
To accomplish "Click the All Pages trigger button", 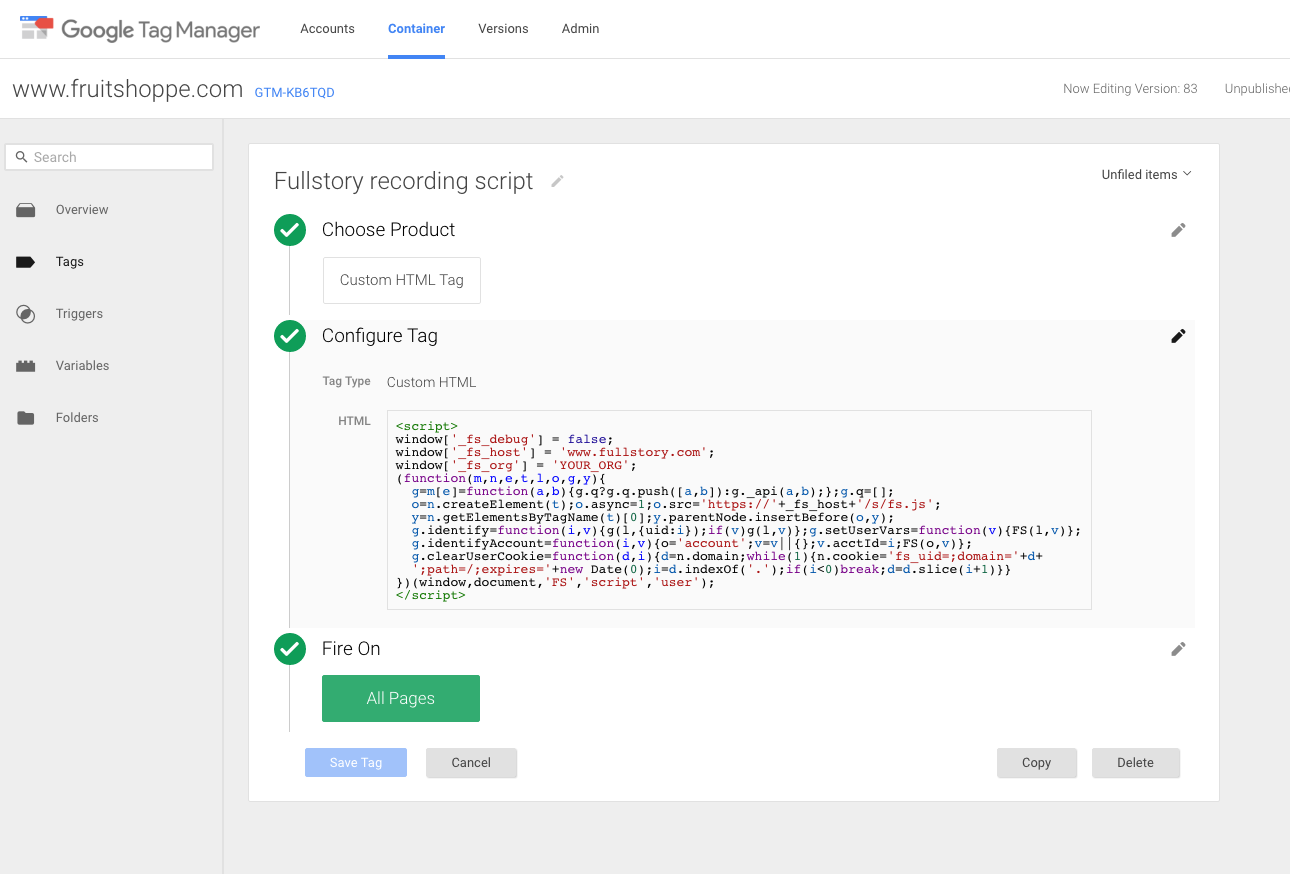I will click(401, 698).
